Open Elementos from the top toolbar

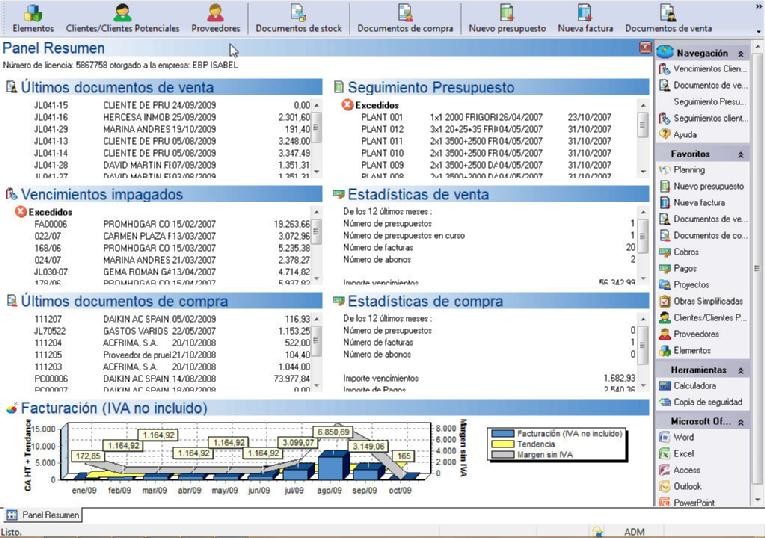coord(32,18)
